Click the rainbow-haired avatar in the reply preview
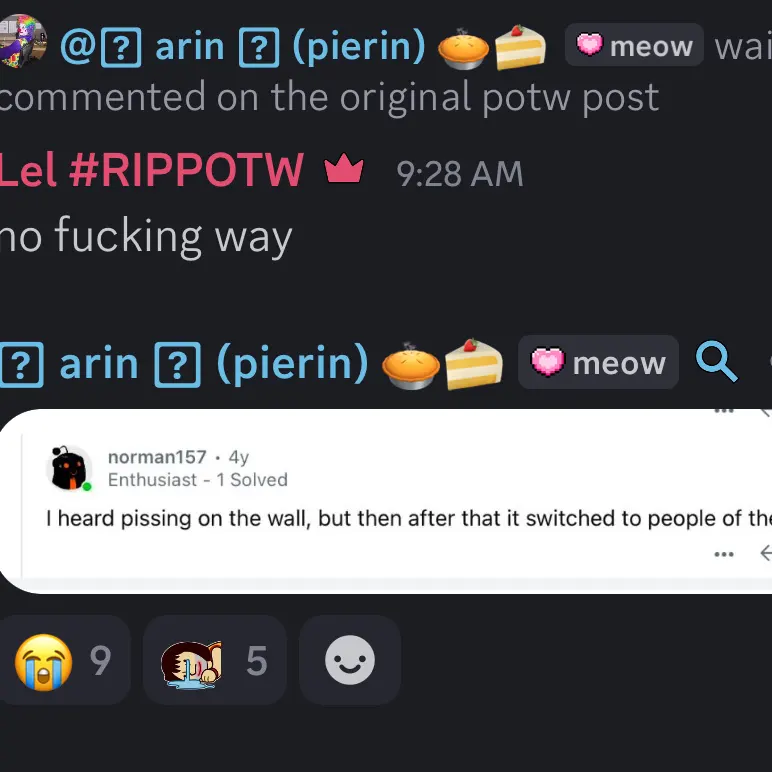This screenshot has height=772, width=772. pos(23,41)
